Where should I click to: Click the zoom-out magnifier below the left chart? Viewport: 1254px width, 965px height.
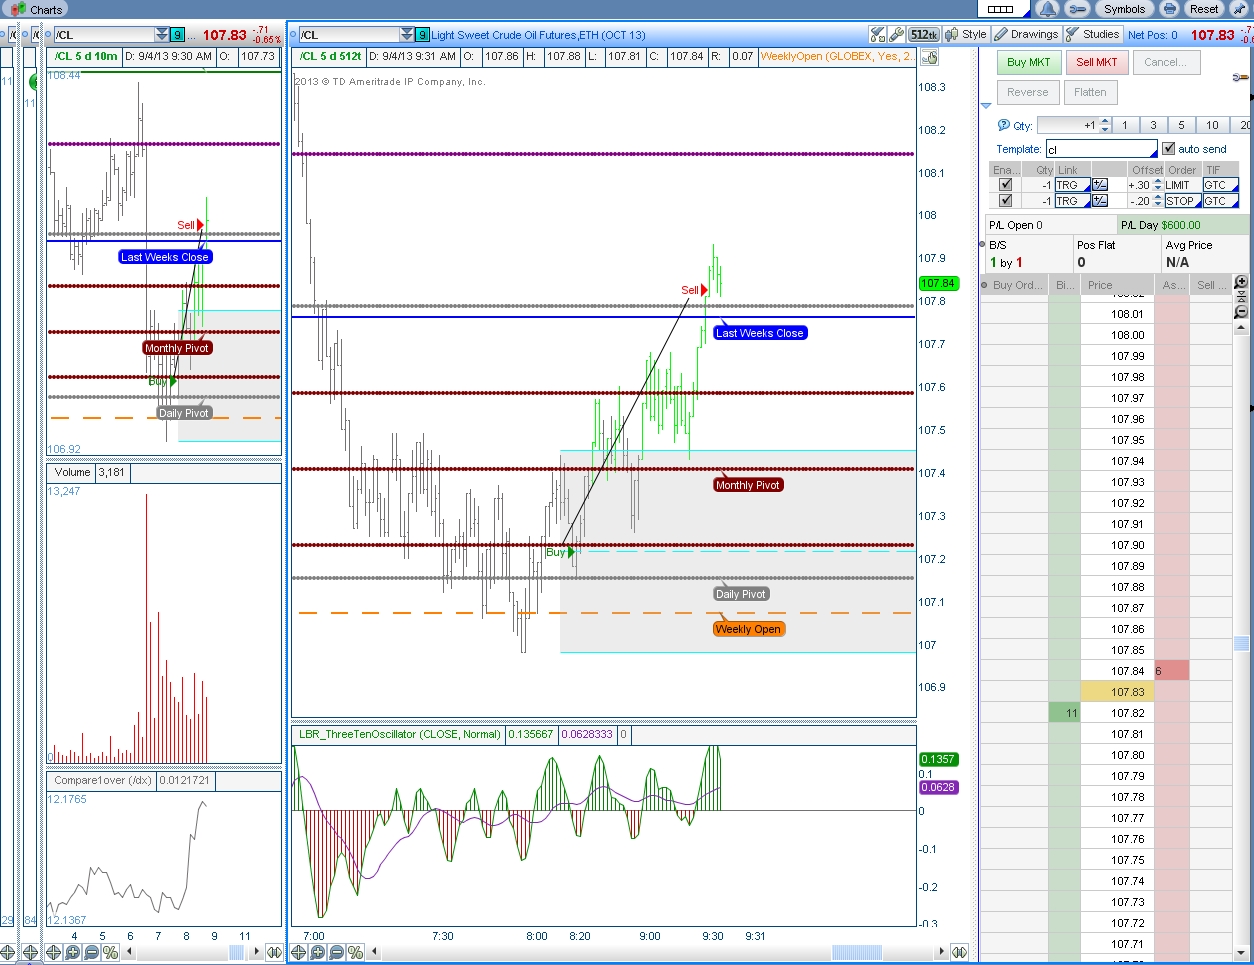[91, 952]
